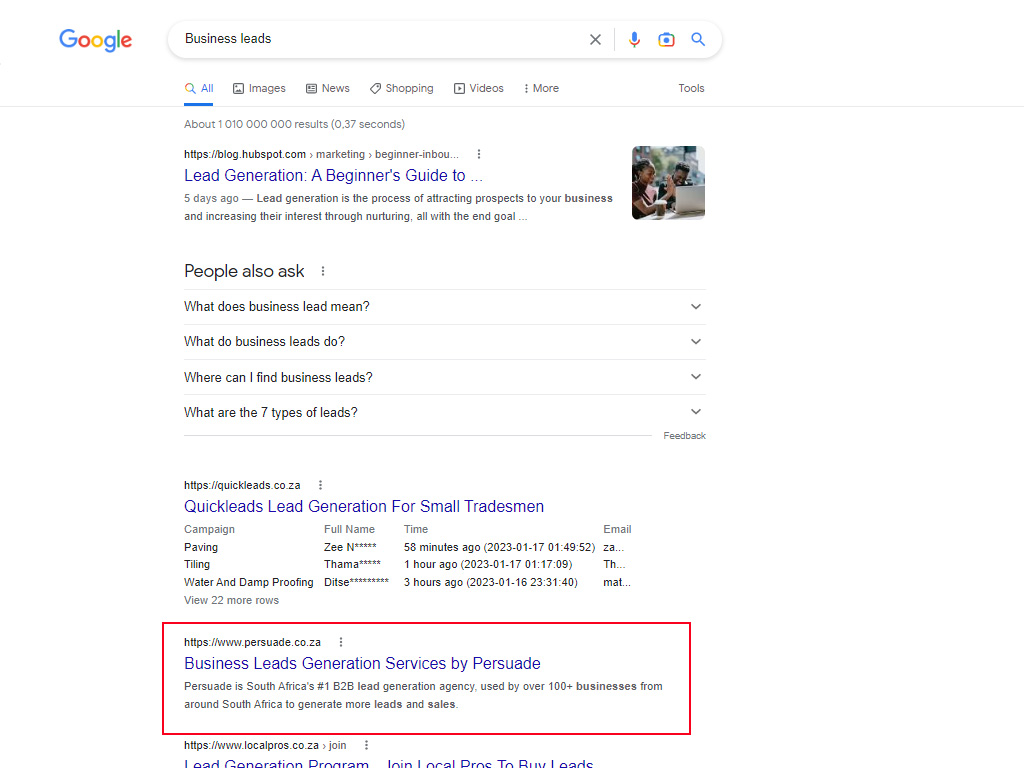The height and width of the screenshot is (768, 1024).
Task: Open People also ask options menu
Action: (x=323, y=271)
